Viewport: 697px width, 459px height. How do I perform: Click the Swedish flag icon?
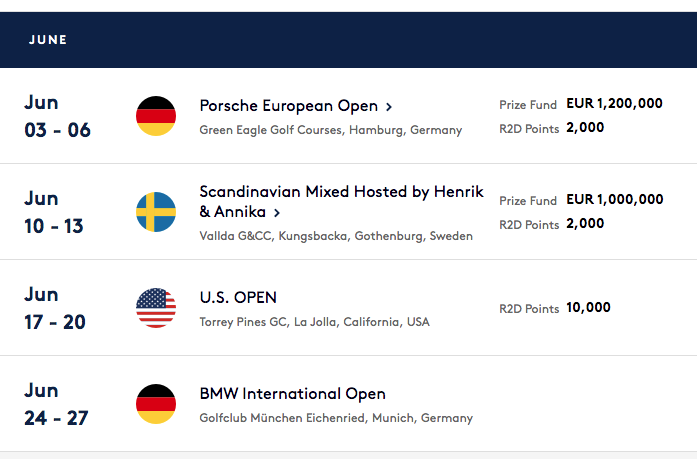click(156, 212)
